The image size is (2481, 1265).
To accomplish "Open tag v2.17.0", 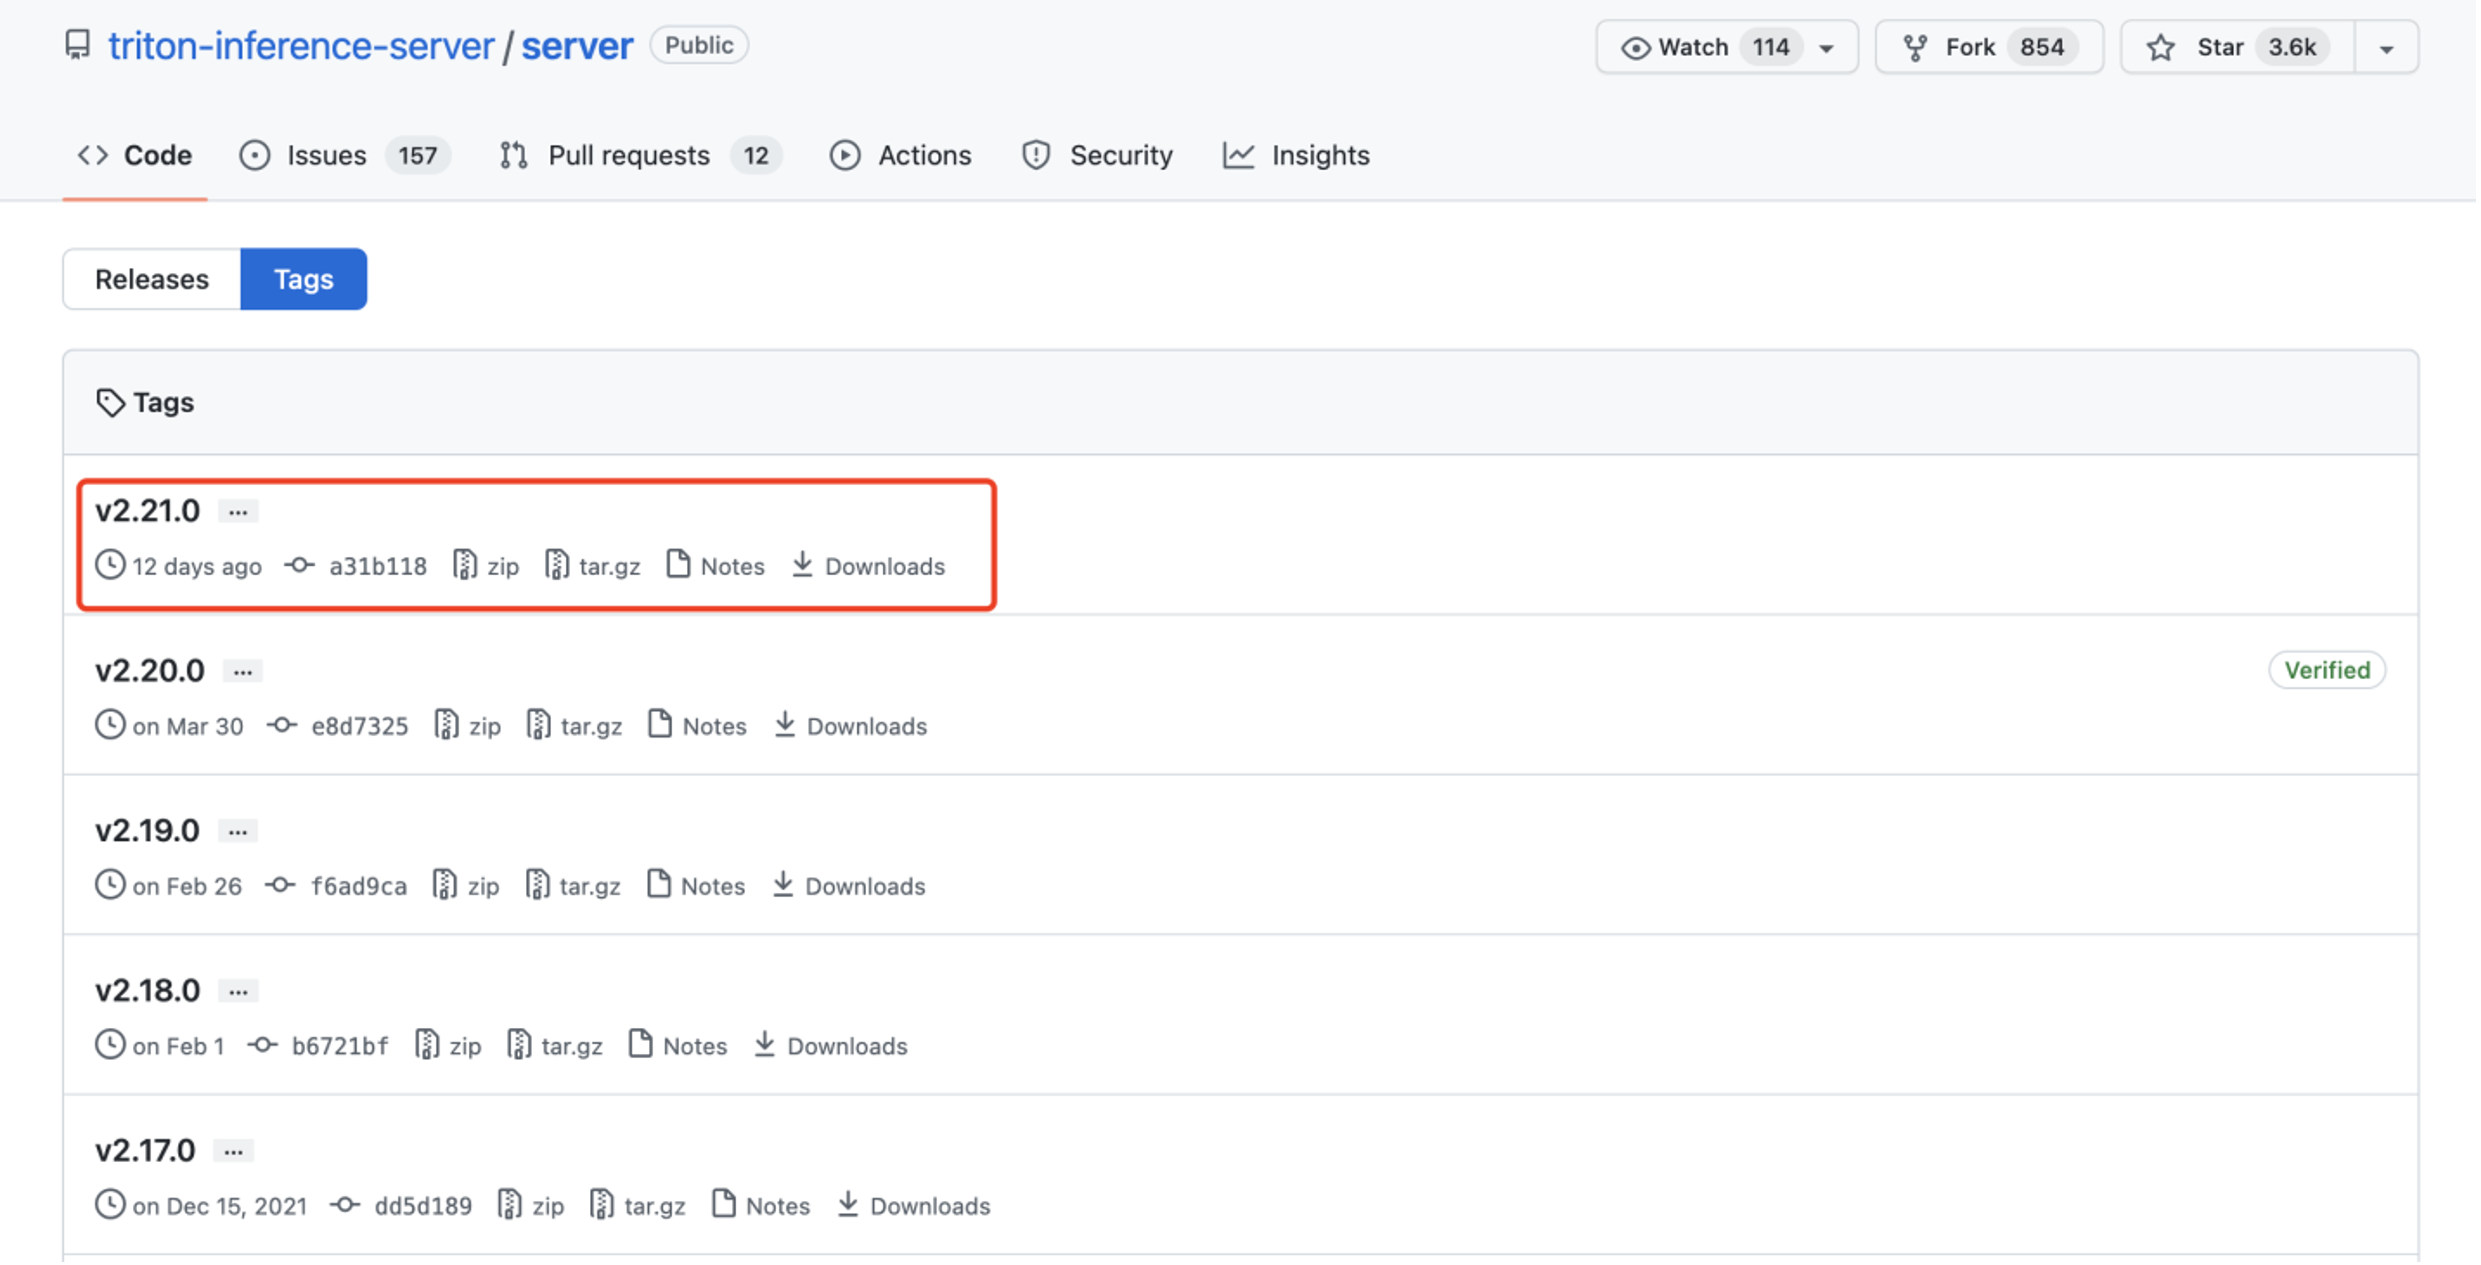I will click(x=146, y=1150).
